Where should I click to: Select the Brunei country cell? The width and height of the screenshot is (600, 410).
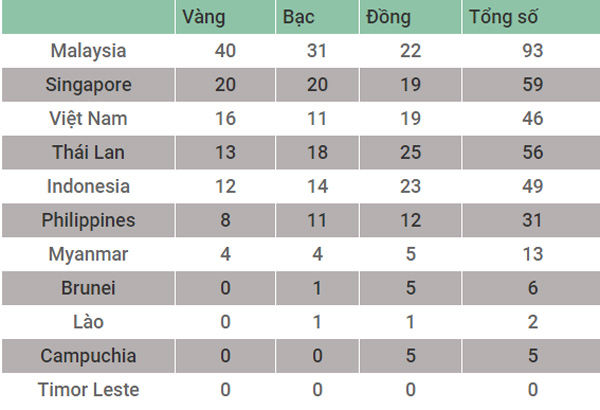(88, 288)
